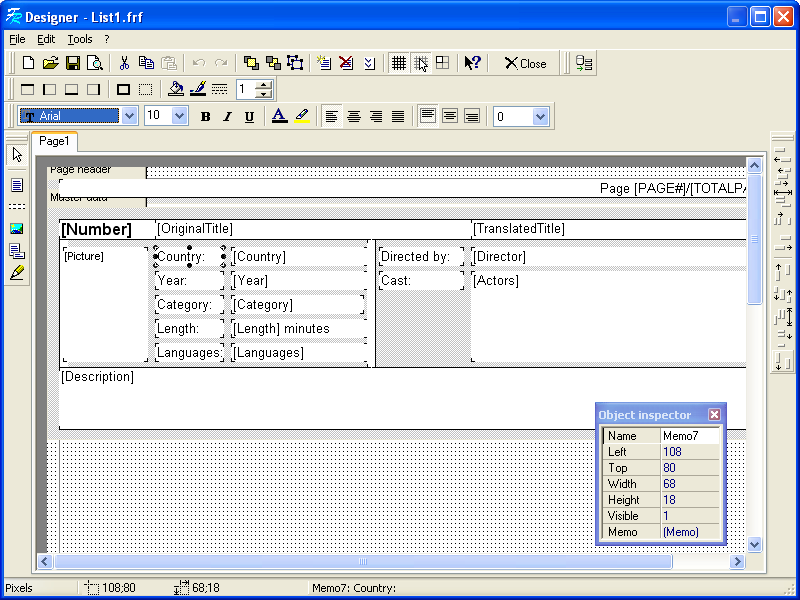Click the font color button

click(279, 116)
